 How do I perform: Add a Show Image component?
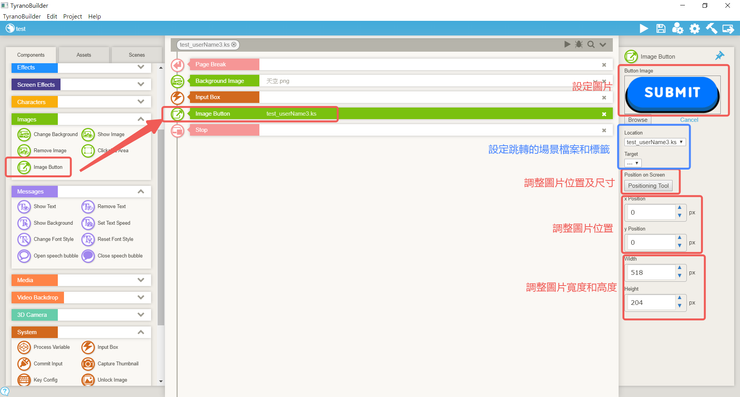coord(103,135)
